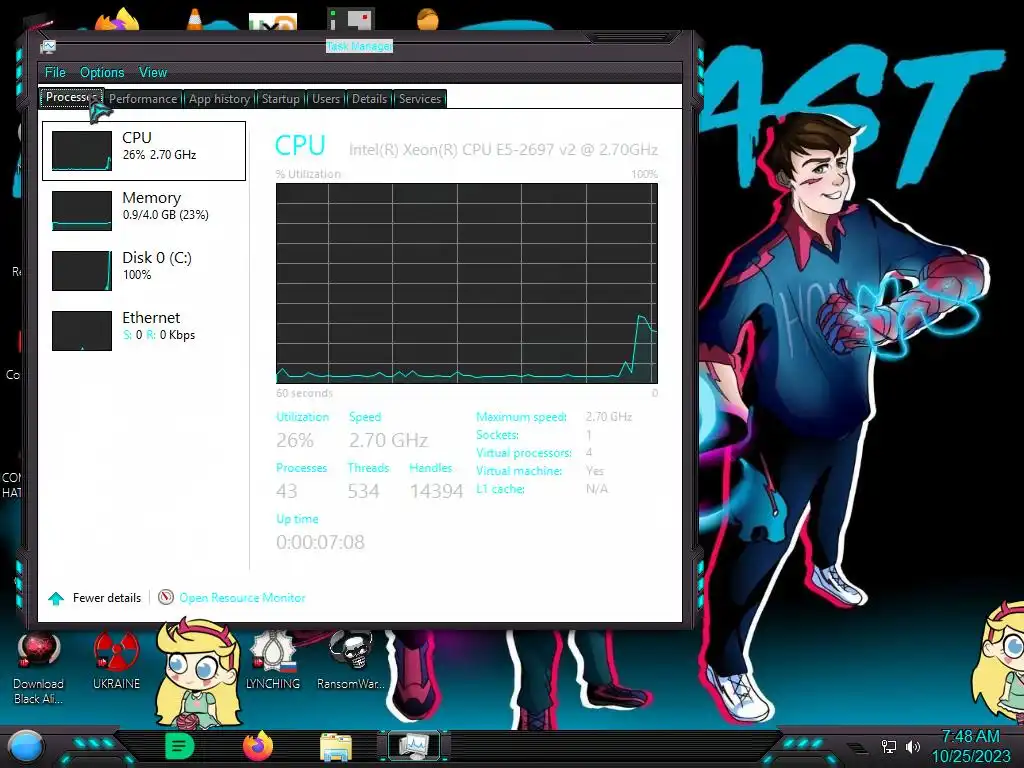Select the Memory resource in sidebar
The image size is (1024, 768).
click(x=144, y=210)
